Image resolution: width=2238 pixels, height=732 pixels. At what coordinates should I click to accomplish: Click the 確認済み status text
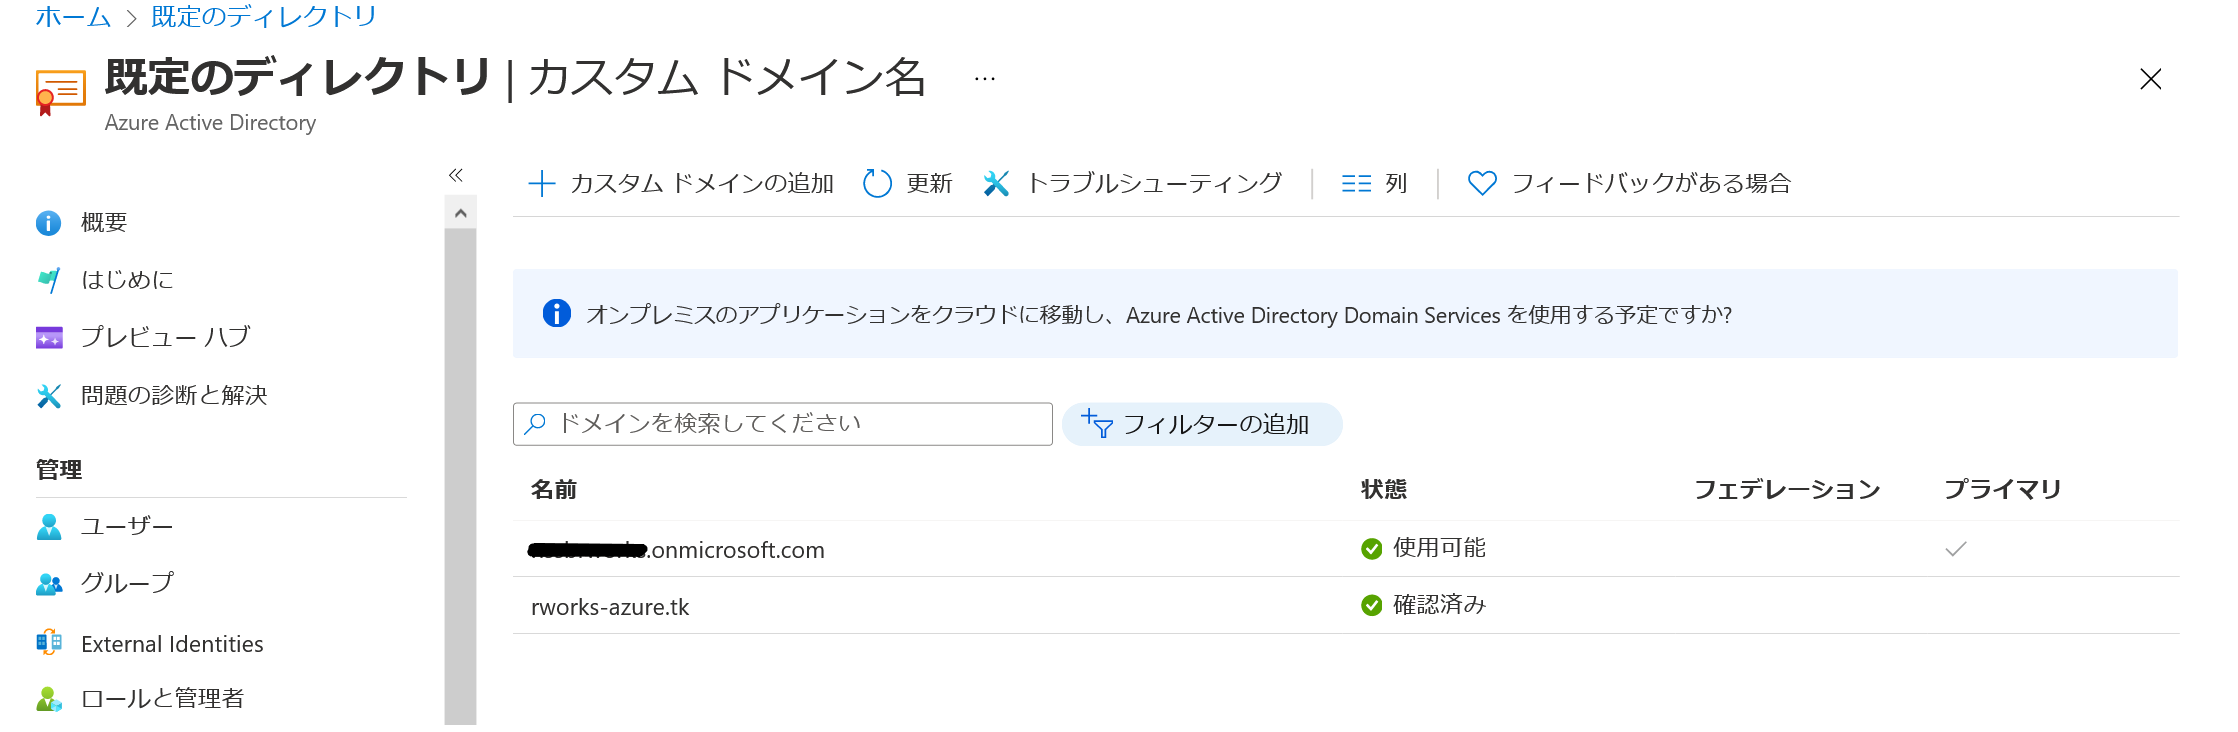point(1439,605)
